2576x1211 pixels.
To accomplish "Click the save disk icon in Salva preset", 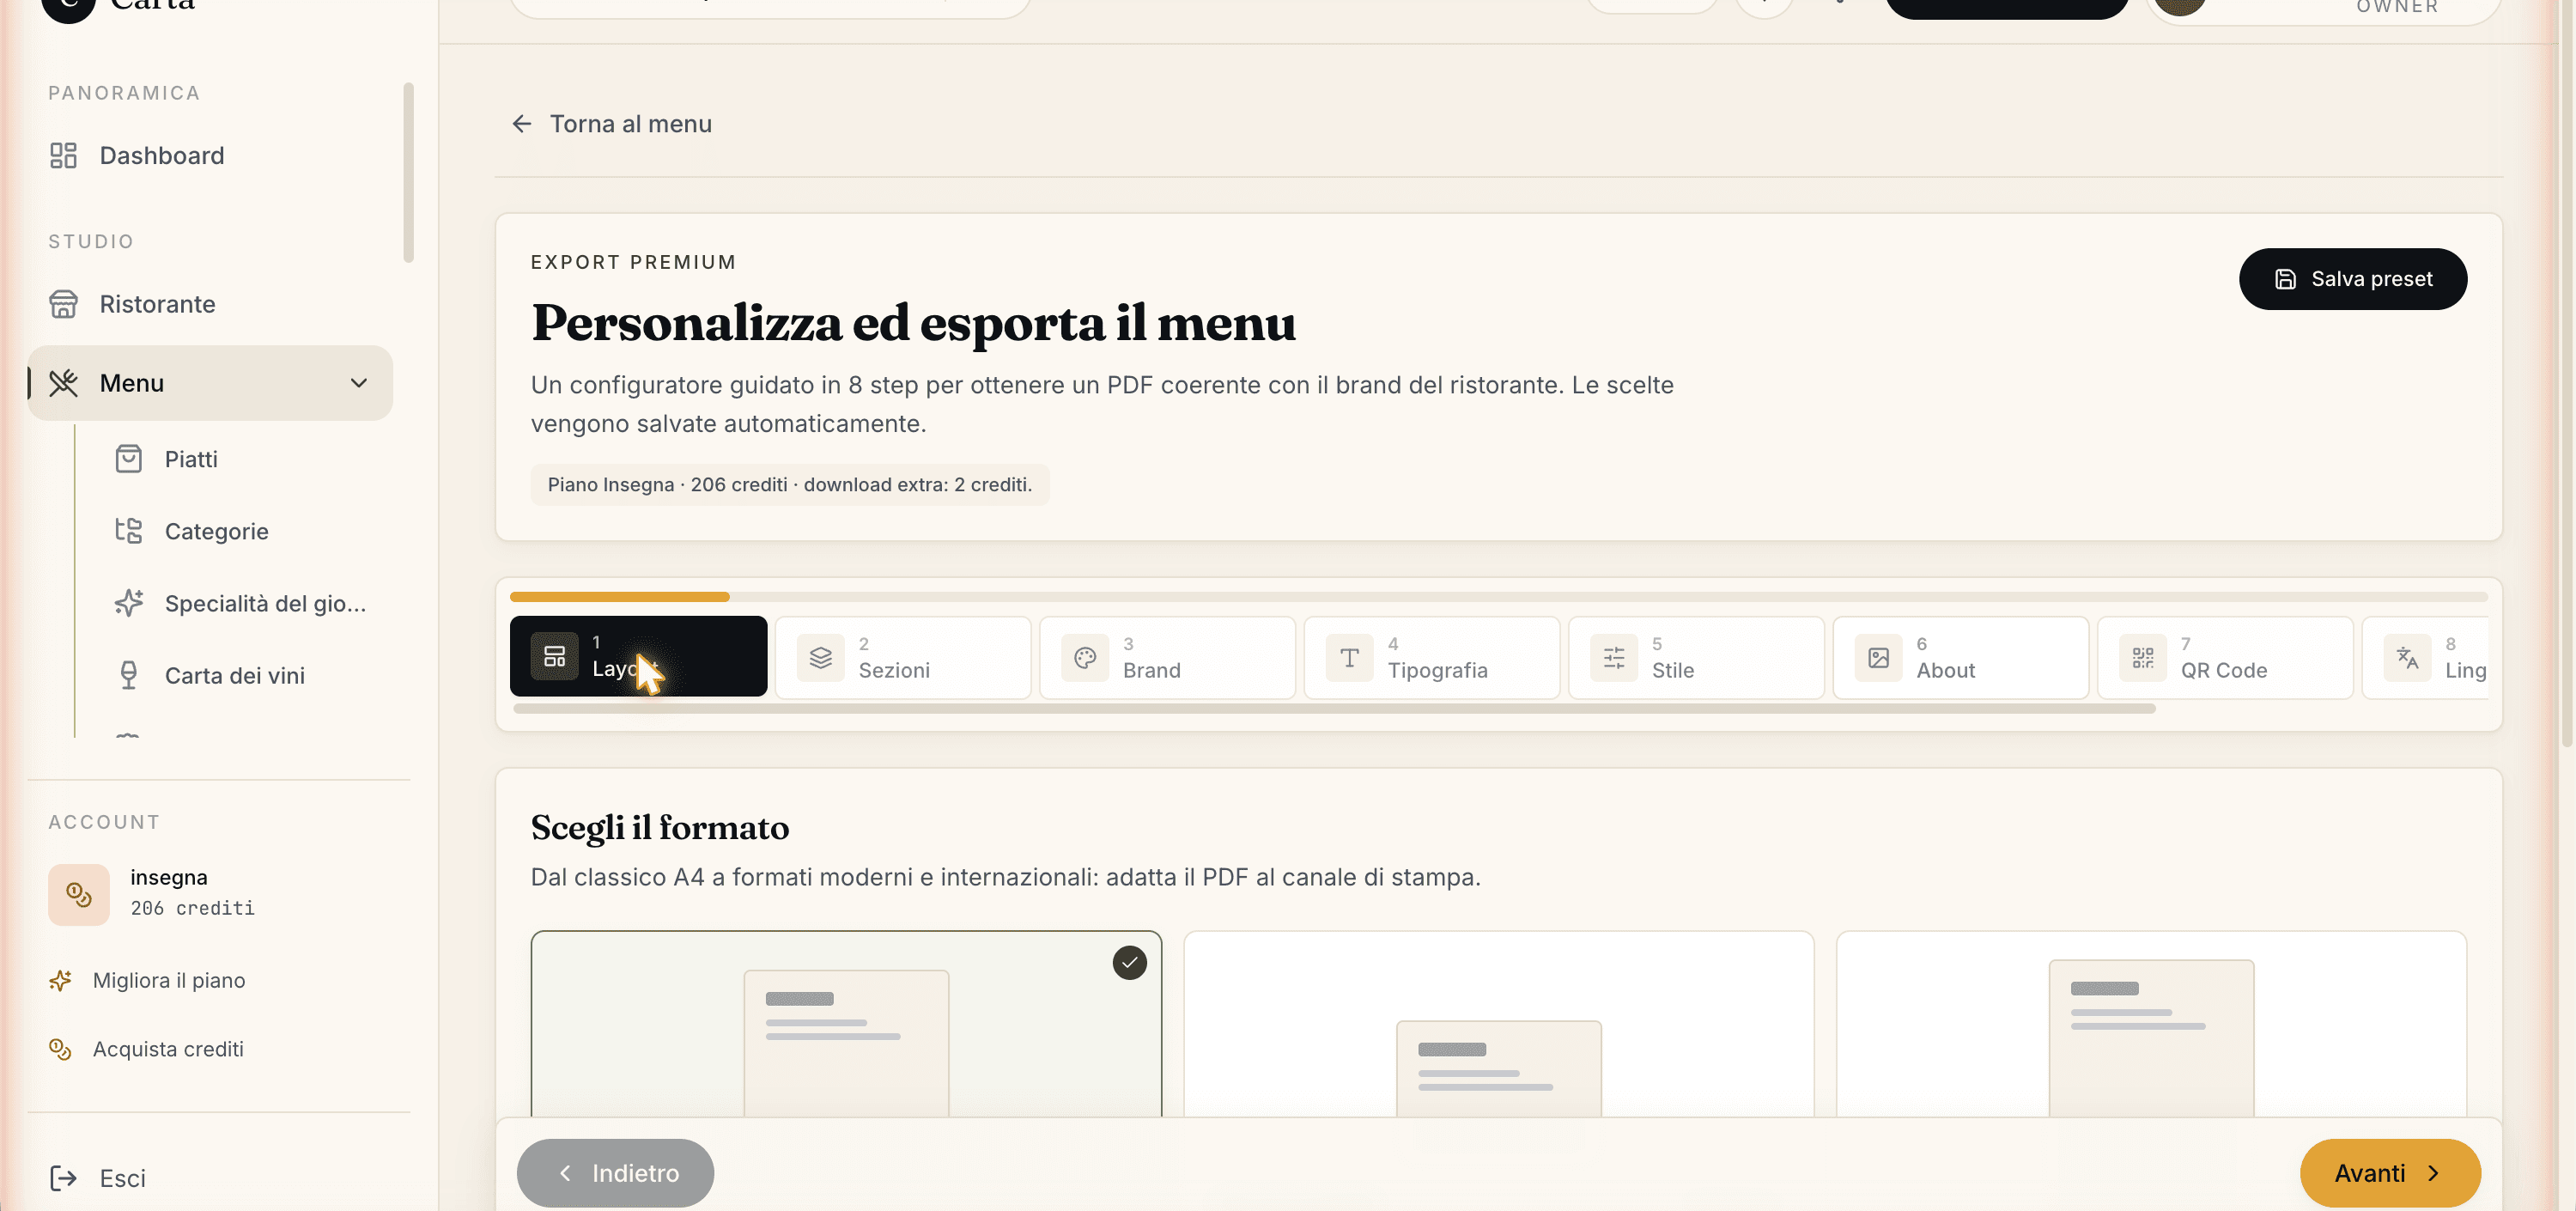I will click(2285, 279).
